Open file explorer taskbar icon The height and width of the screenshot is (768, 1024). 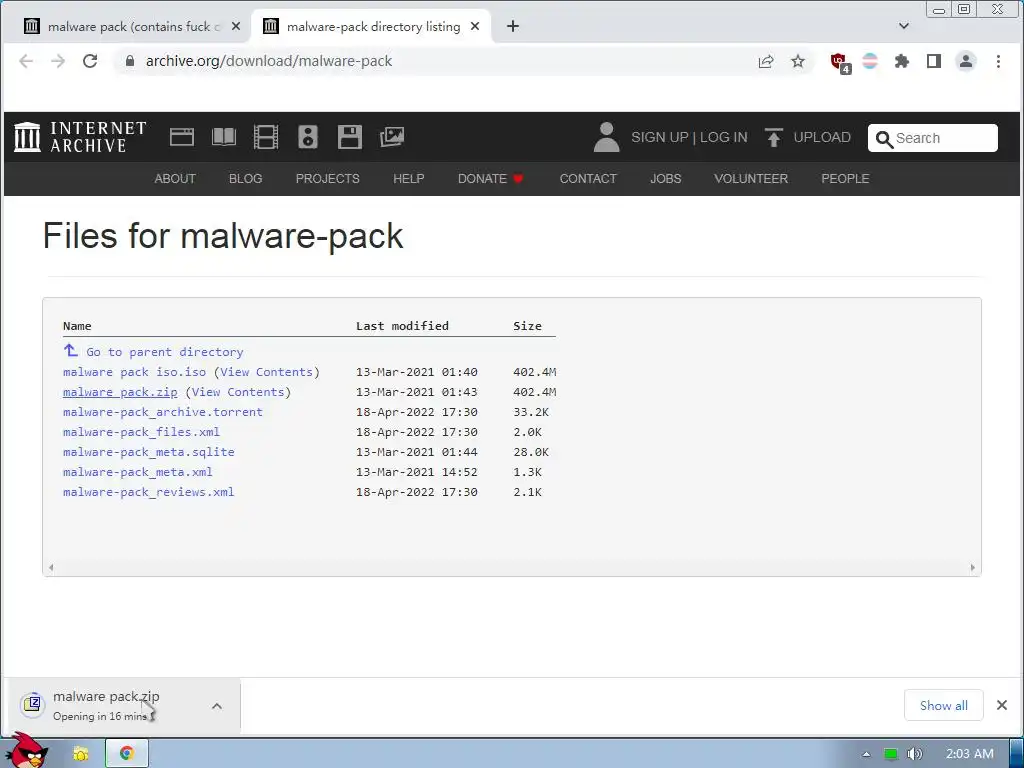tap(81, 754)
